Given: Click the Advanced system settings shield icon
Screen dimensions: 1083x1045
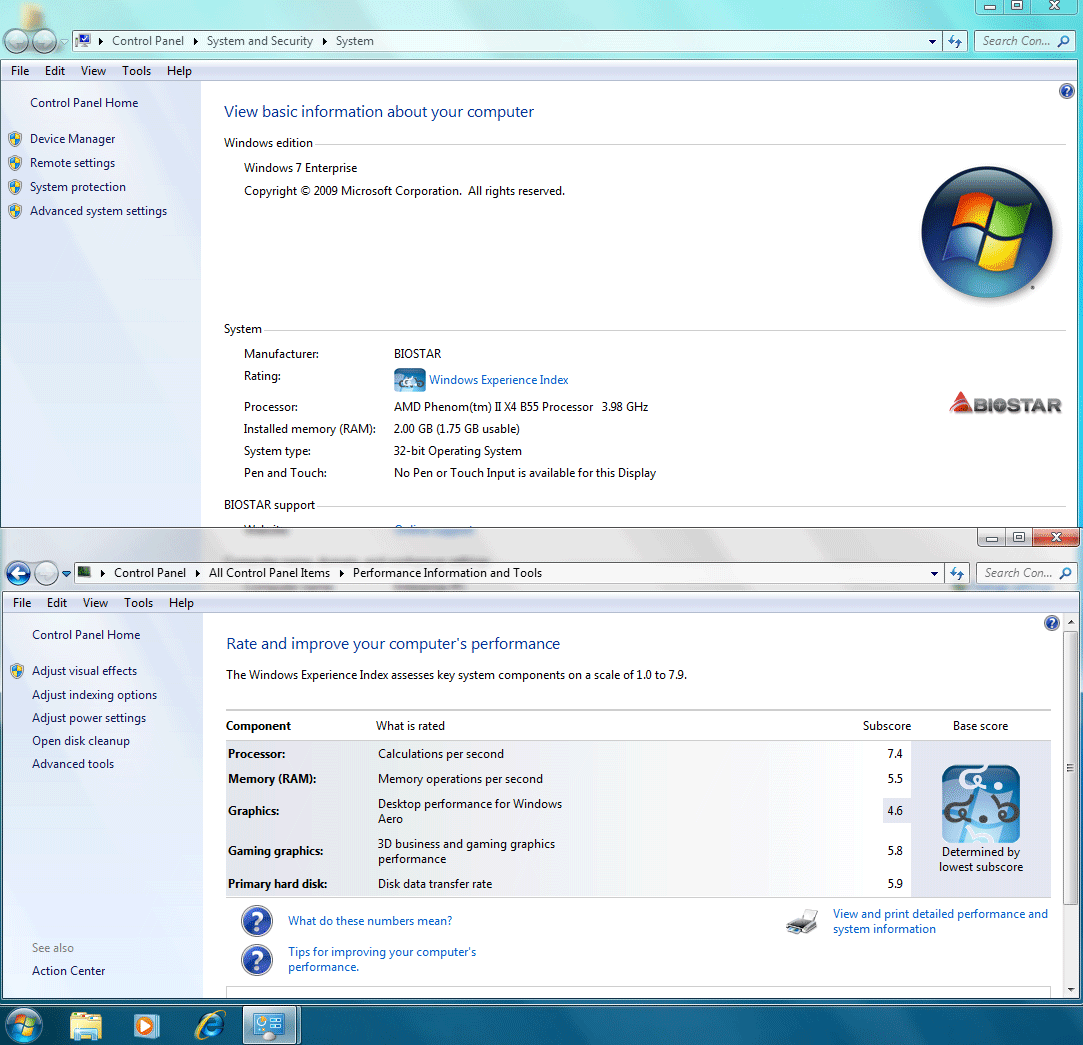Looking at the screenshot, I should pos(15,211).
